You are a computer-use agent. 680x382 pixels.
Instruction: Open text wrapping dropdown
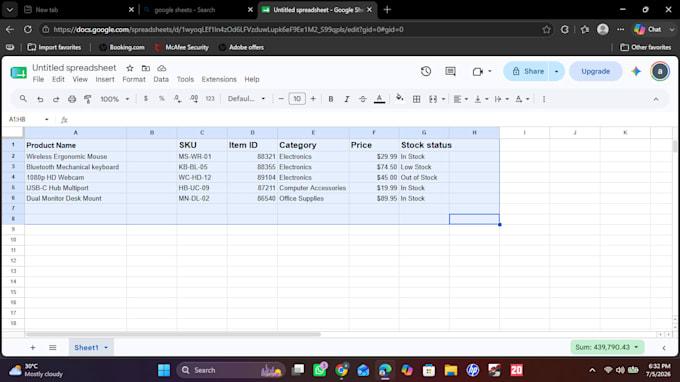[x=501, y=99]
